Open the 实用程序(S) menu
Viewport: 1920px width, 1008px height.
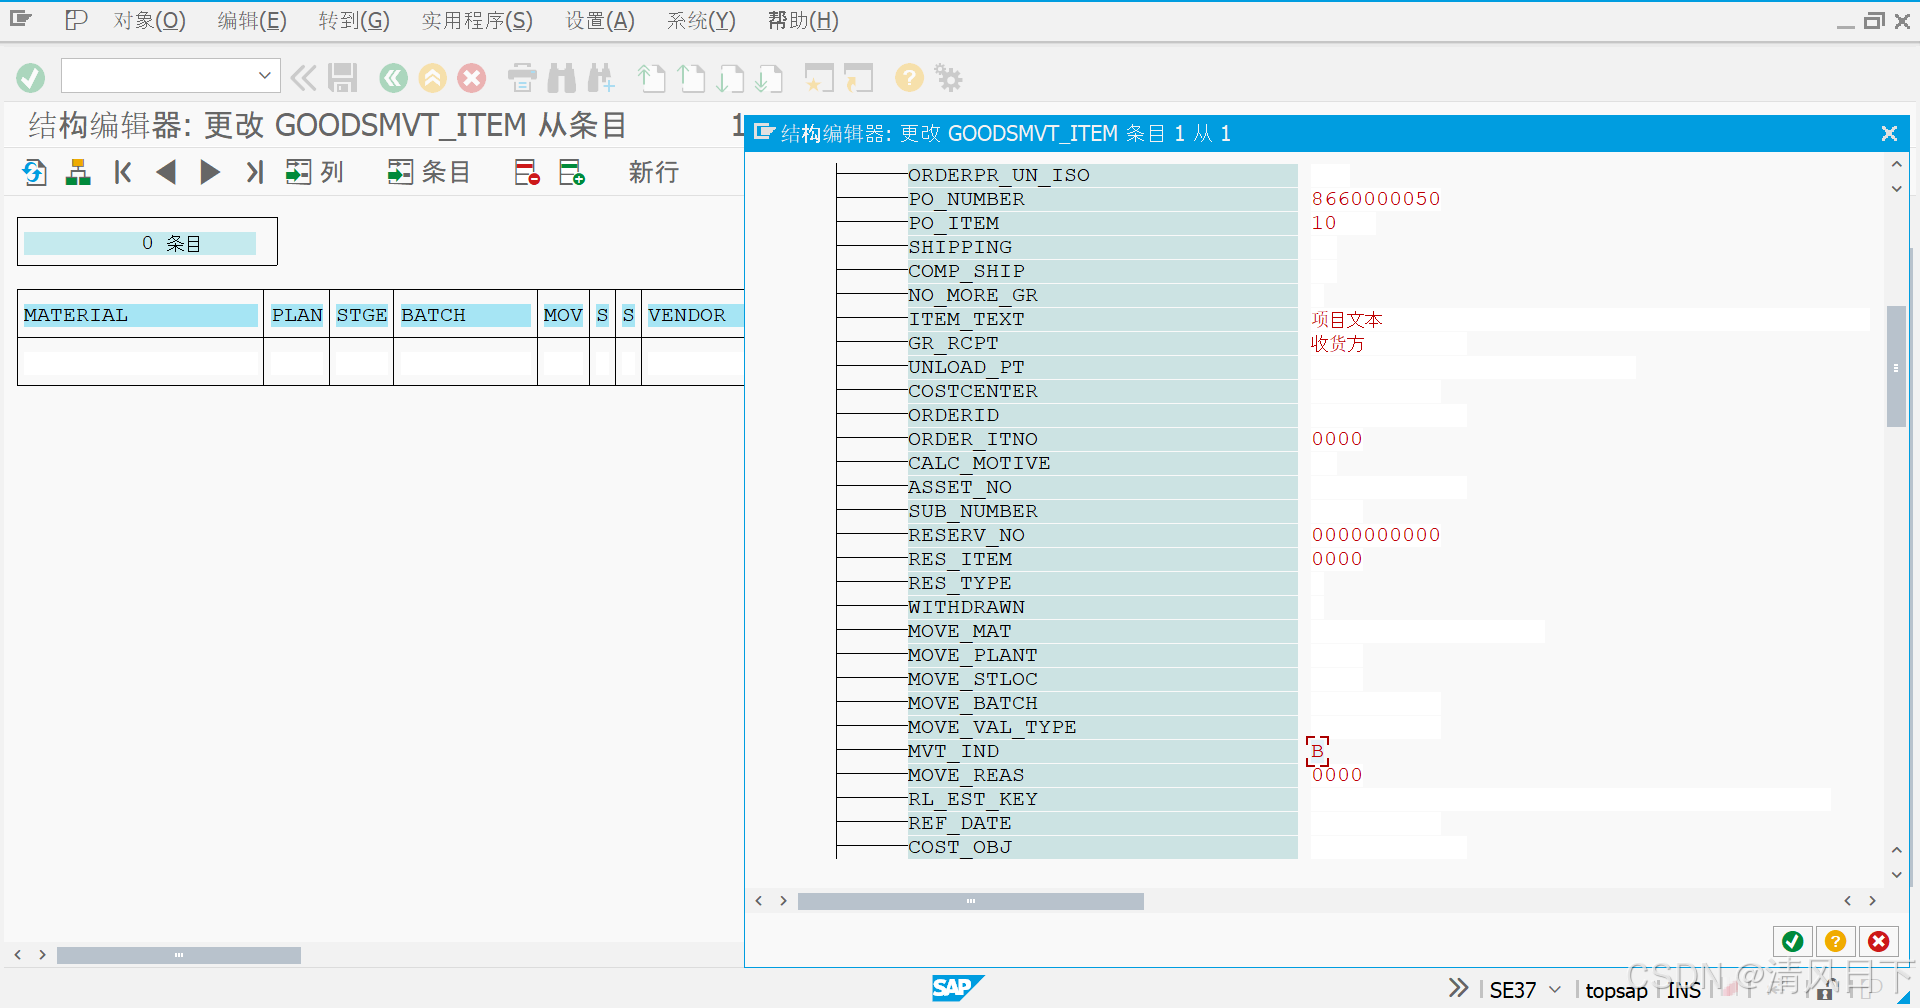tap(477, 20)
